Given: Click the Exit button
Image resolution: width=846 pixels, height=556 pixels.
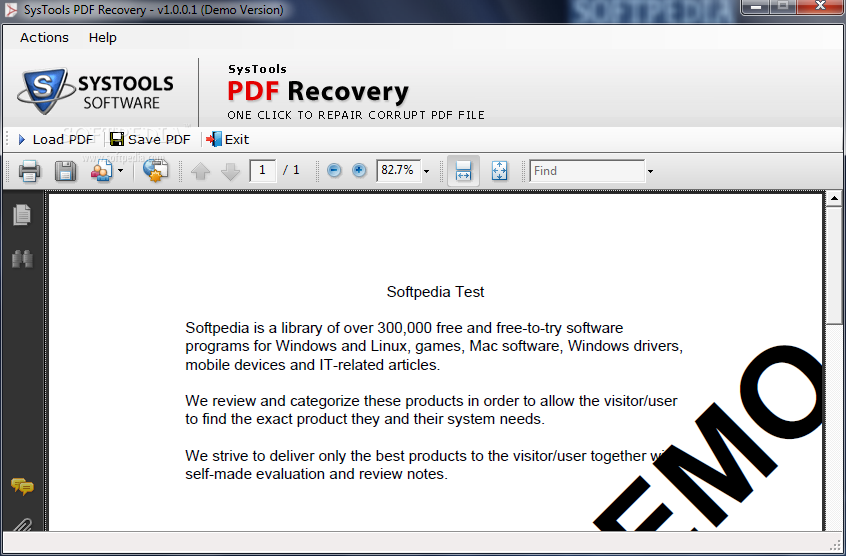Looking at the screenshot, I should tap(228, 140).
